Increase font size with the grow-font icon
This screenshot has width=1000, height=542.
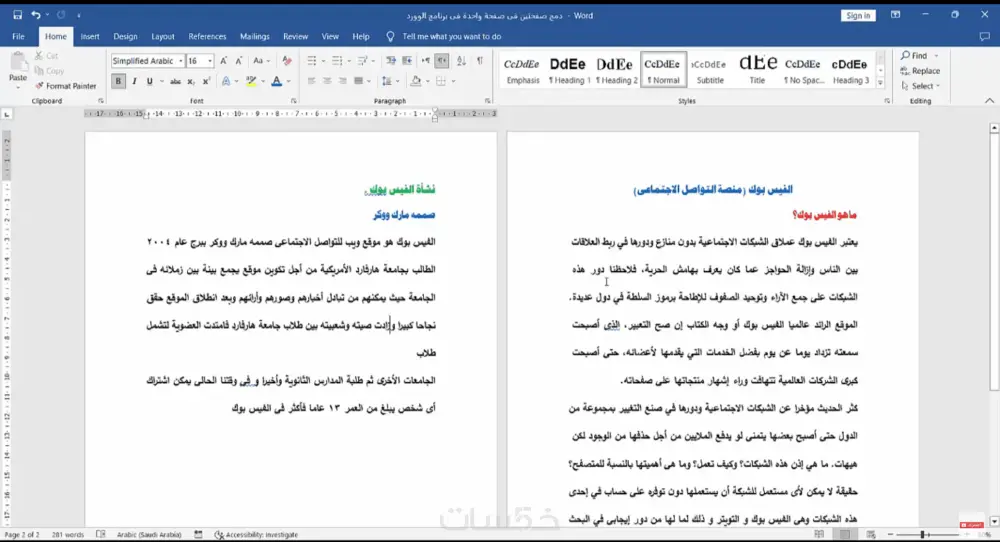tap(223, 61)
